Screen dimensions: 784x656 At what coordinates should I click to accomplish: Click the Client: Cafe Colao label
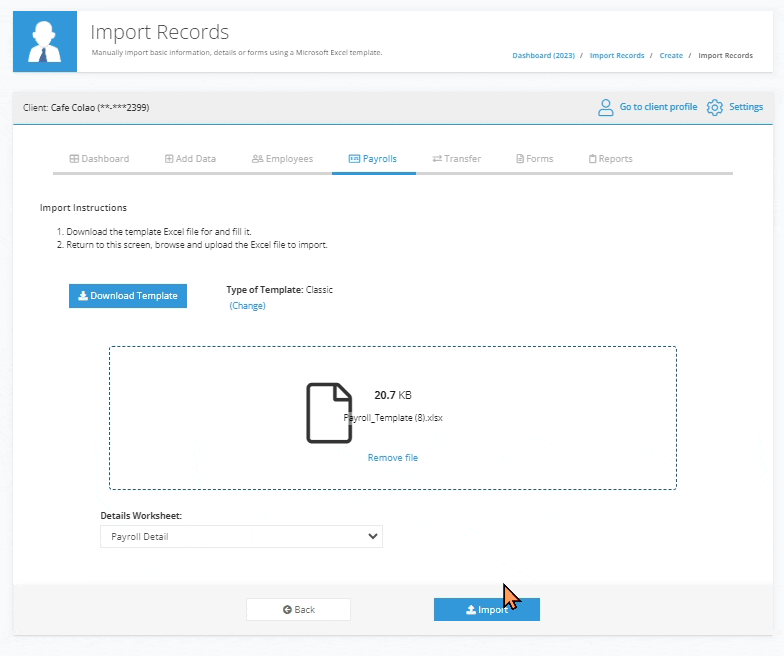(86, 108)
